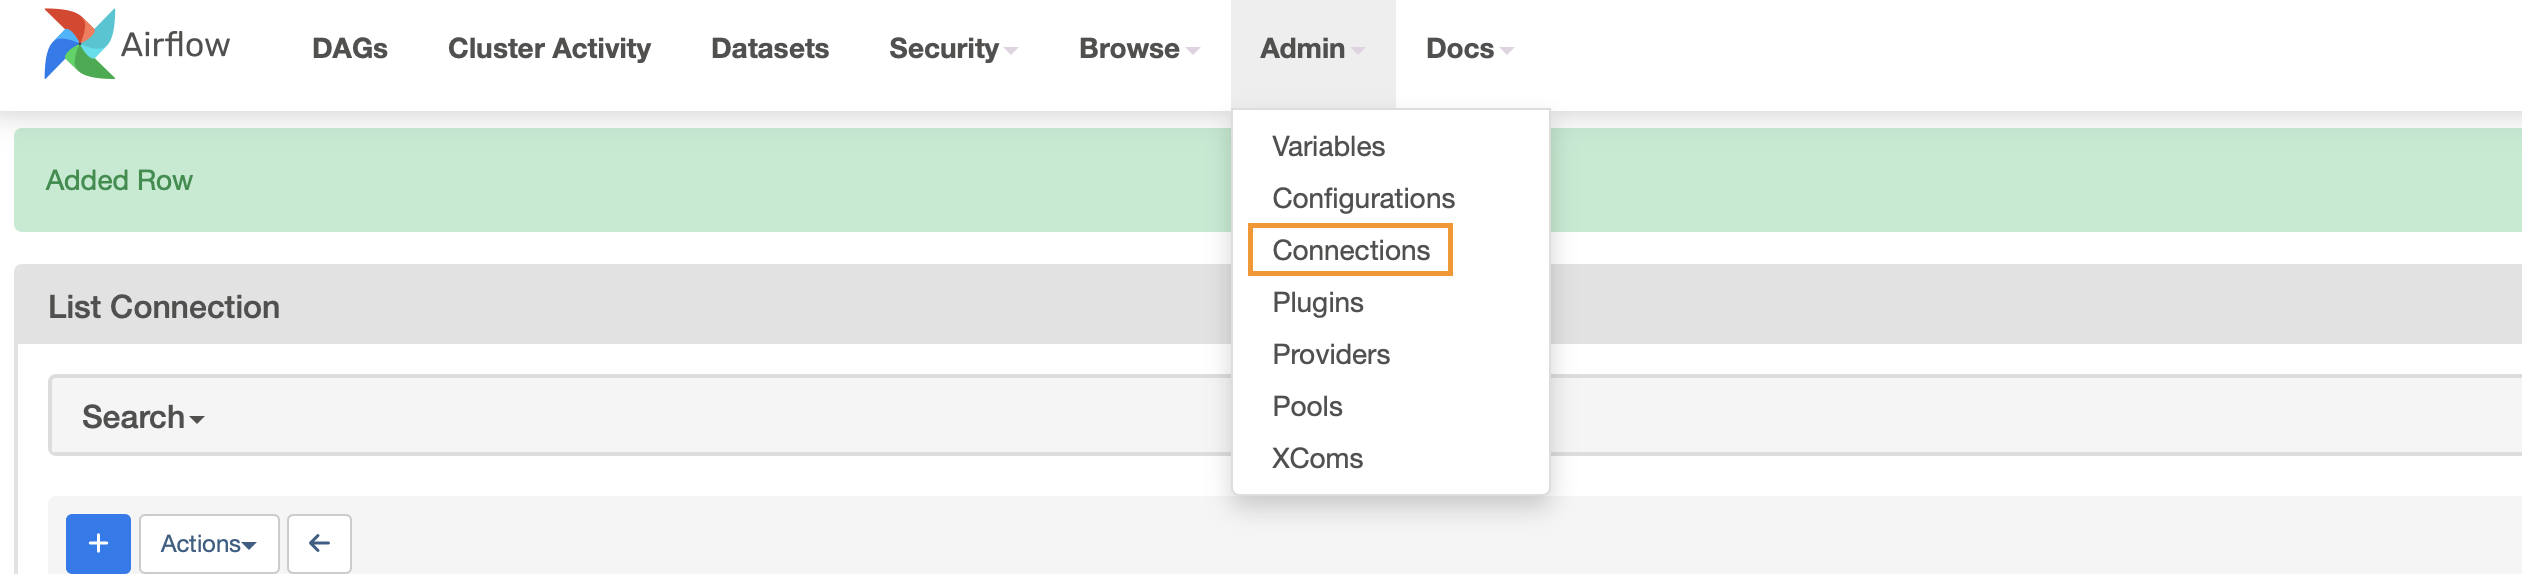This screenshot has width=2522, height=574.
Task: Open XComs from Admin menu
Action: [1317, 458]
